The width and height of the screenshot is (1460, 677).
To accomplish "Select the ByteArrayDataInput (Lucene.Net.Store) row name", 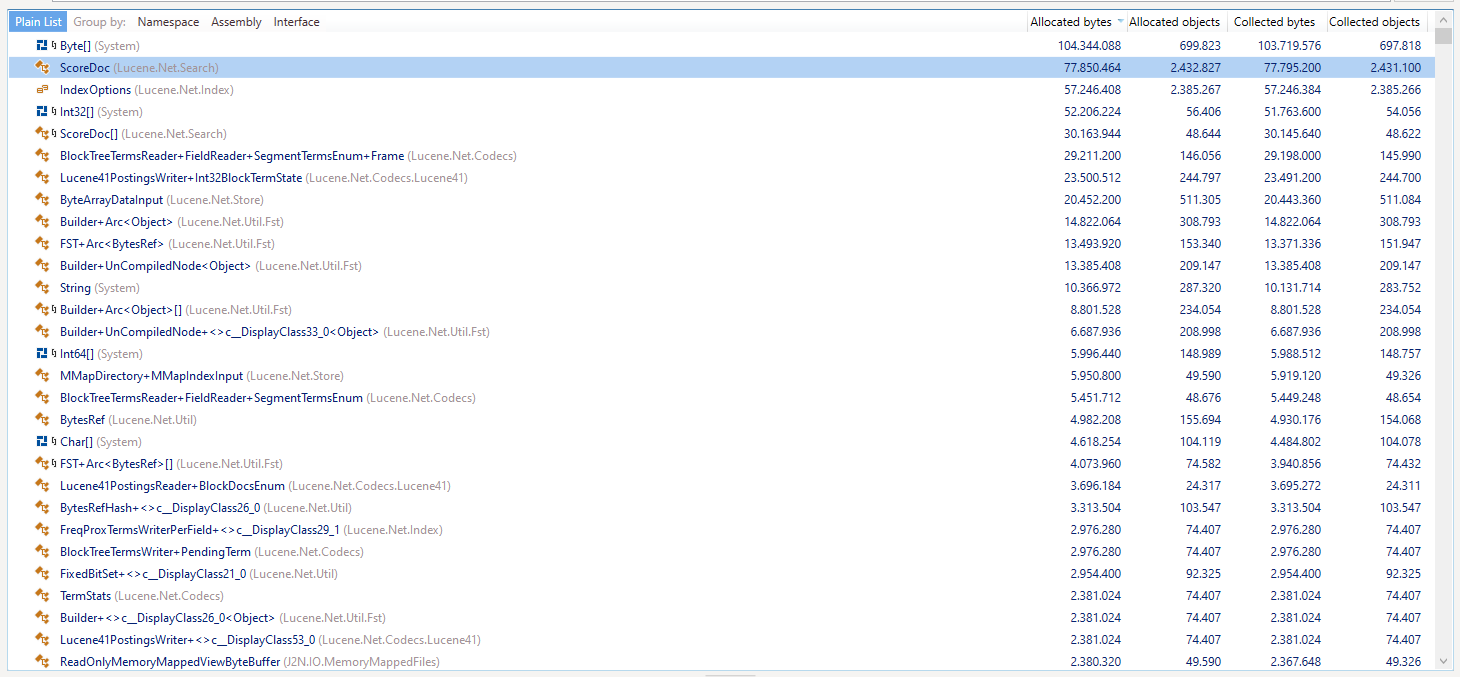I will tap(162, 200).
